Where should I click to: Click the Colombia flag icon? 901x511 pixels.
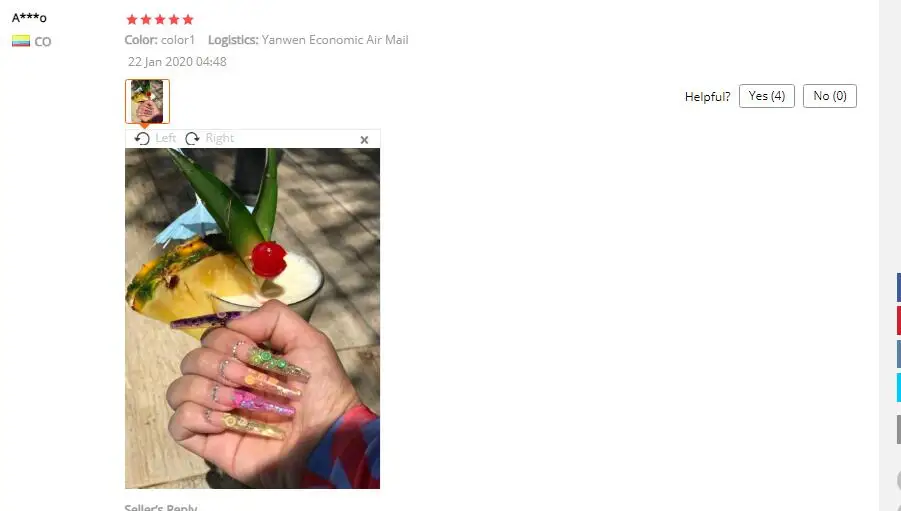click(21, 41)
